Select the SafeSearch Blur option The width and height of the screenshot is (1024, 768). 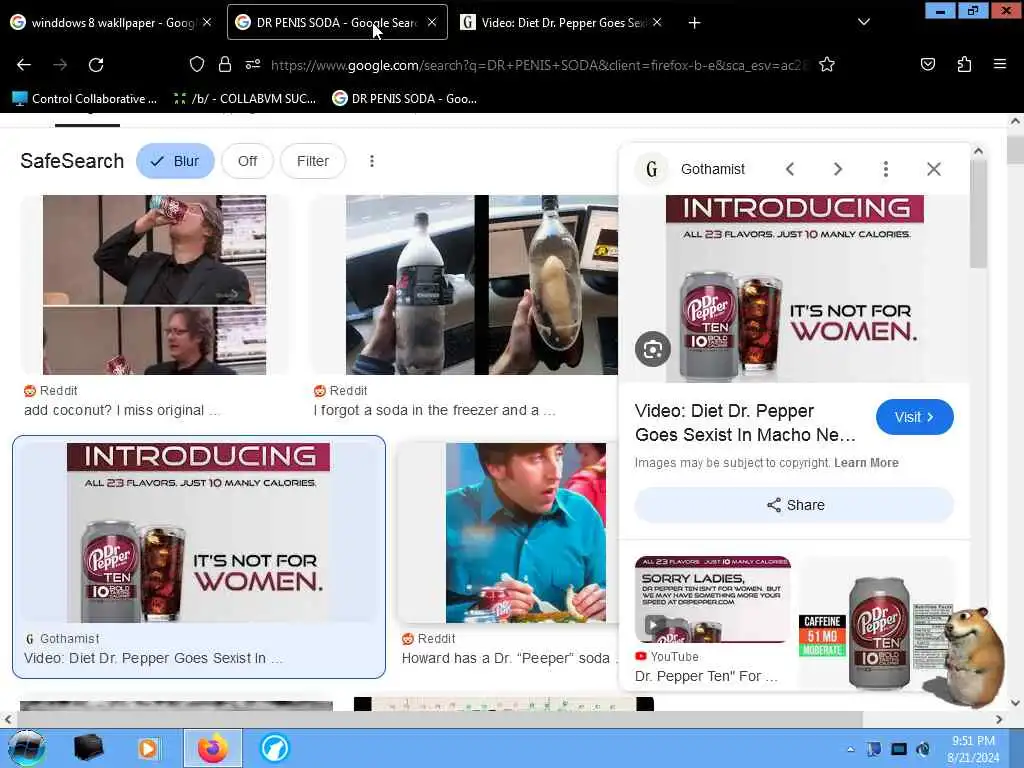tap(175, 161)
